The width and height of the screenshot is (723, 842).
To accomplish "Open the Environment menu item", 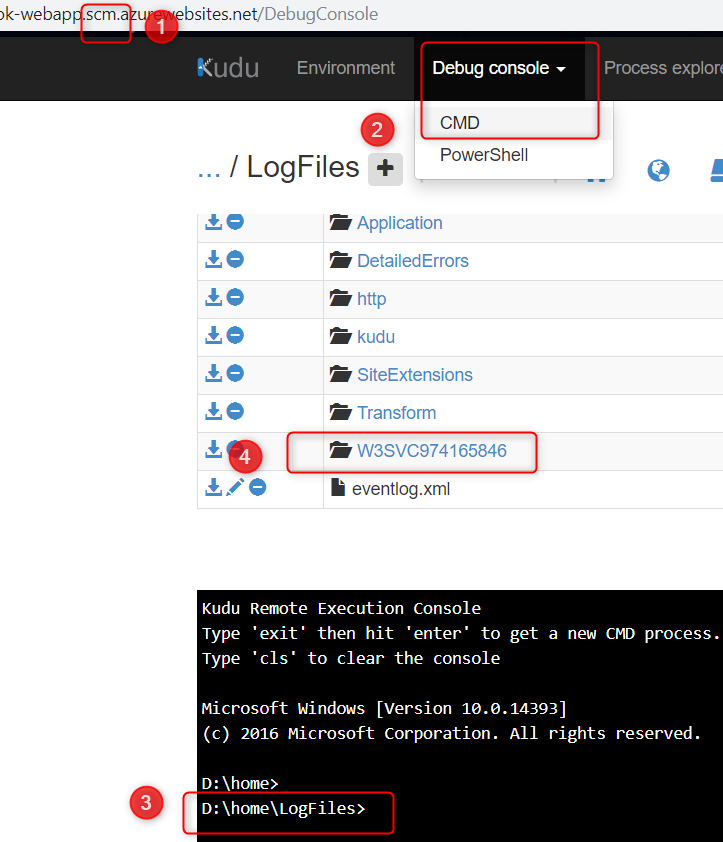I will pos(345,68).
